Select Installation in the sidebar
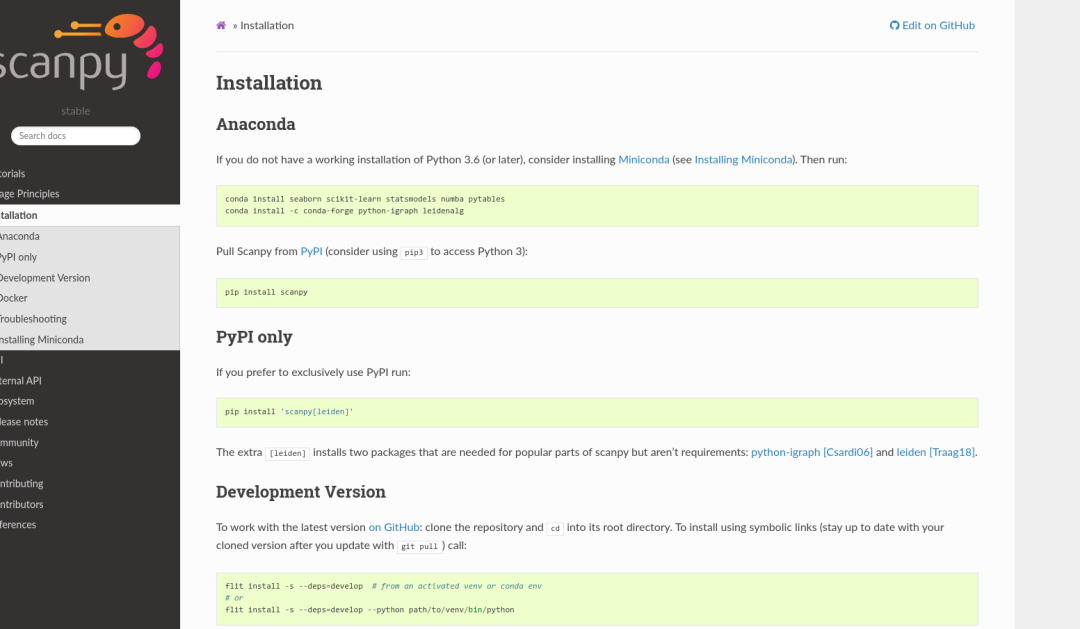The width and height of the screenshot is (1080, 629). pyautogui.click(x=90, y=215)
